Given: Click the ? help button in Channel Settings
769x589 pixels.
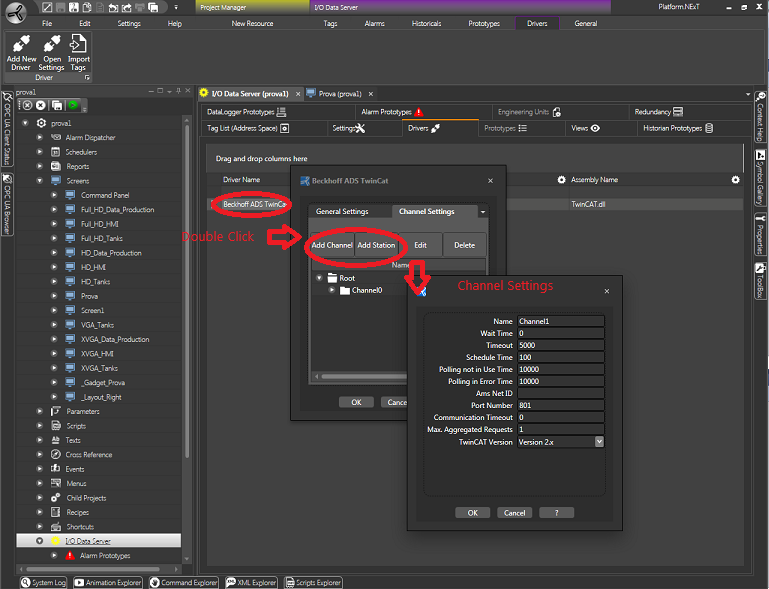Looking at the screenshot, I should click(557, 513).
